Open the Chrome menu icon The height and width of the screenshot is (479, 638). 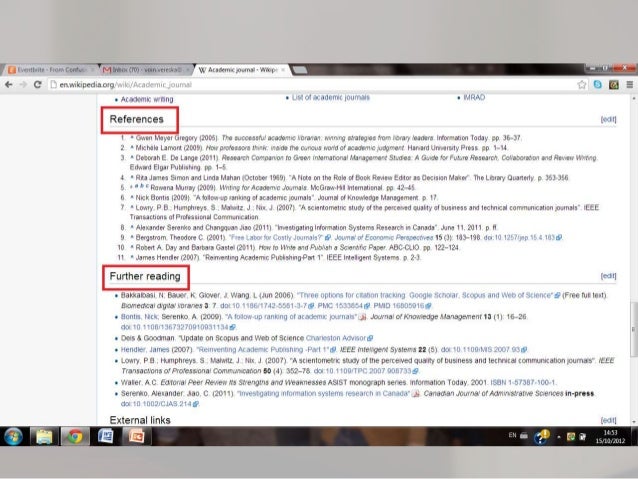(x=629, y=85)
